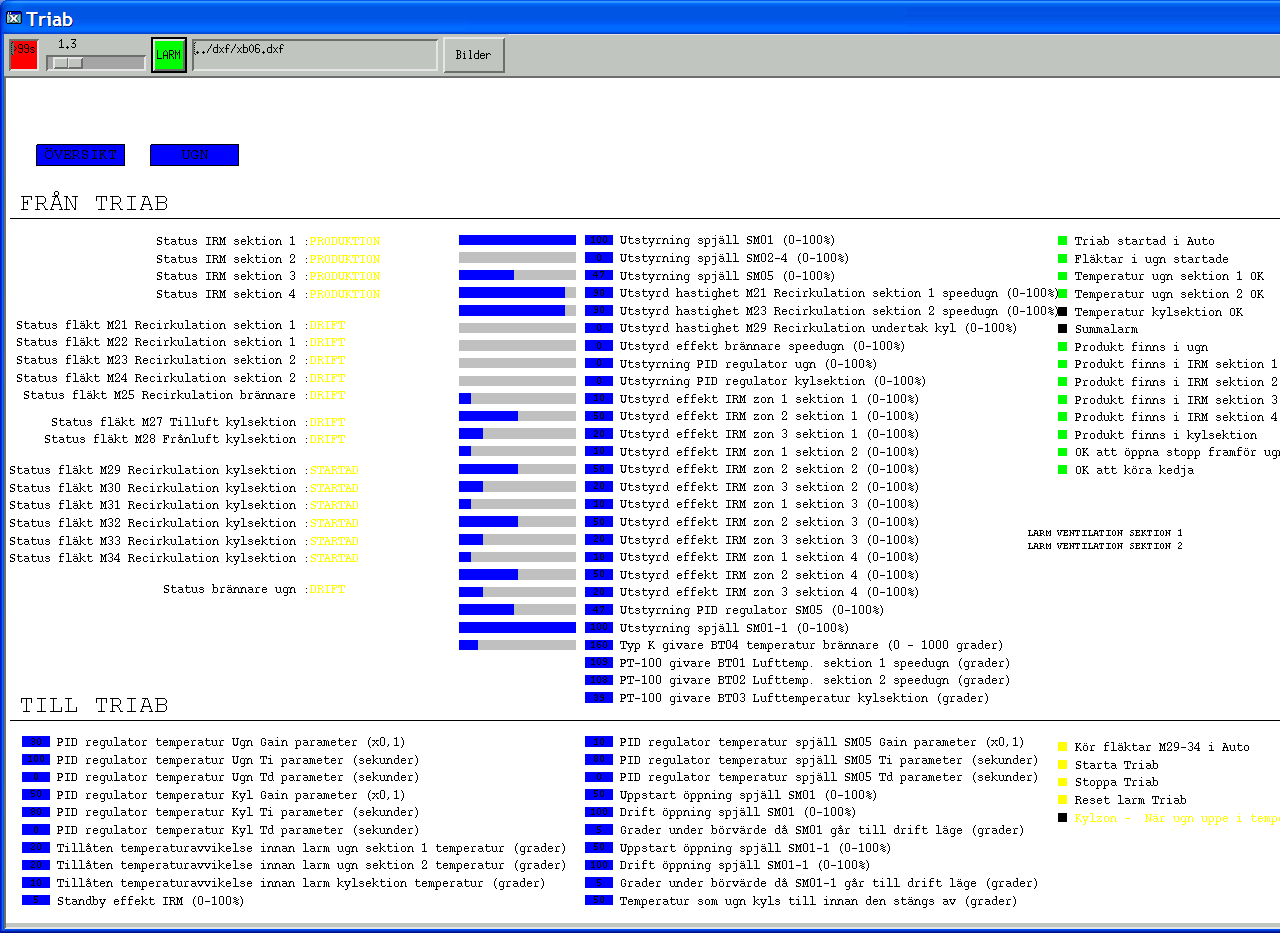Go to the ÖVERSIKT page
Screen dimensions: 1280x933
[81, 155]
